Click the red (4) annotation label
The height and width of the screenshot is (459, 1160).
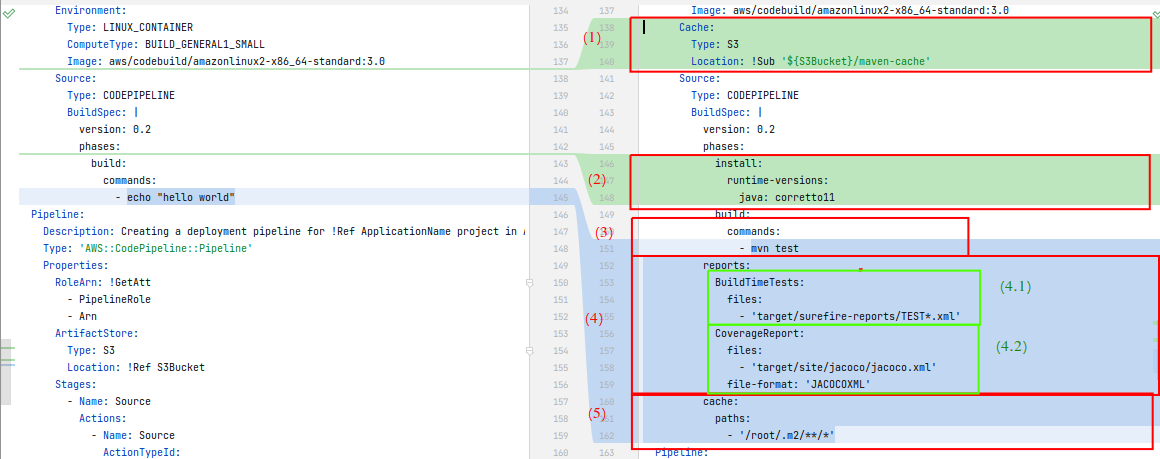[595, 318]
